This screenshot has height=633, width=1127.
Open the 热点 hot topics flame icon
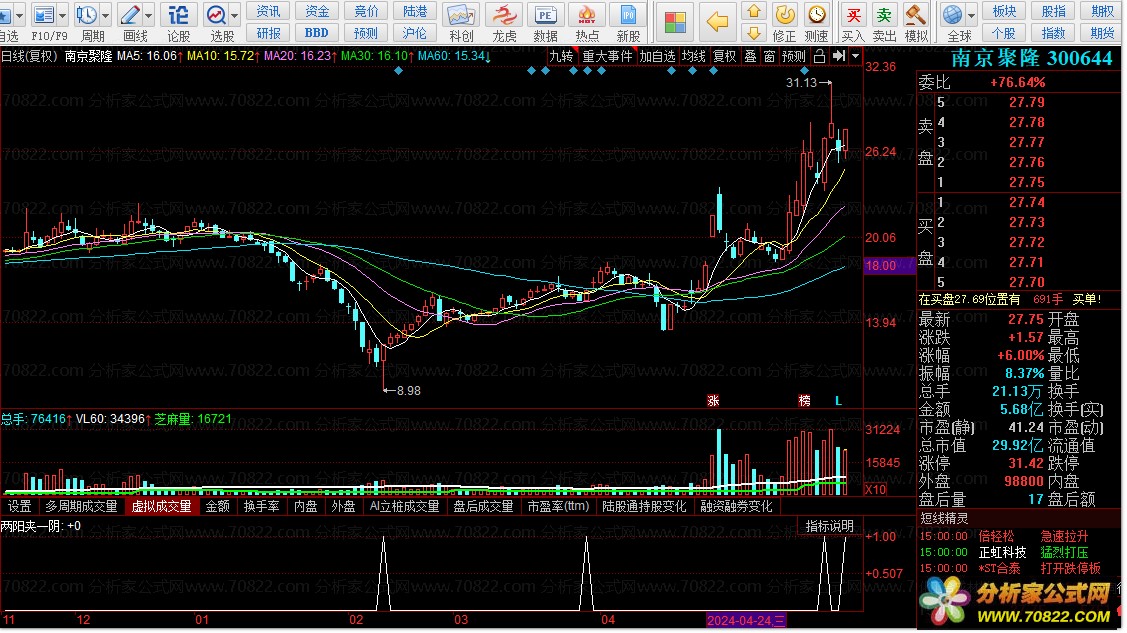click(x=587, y=15)
